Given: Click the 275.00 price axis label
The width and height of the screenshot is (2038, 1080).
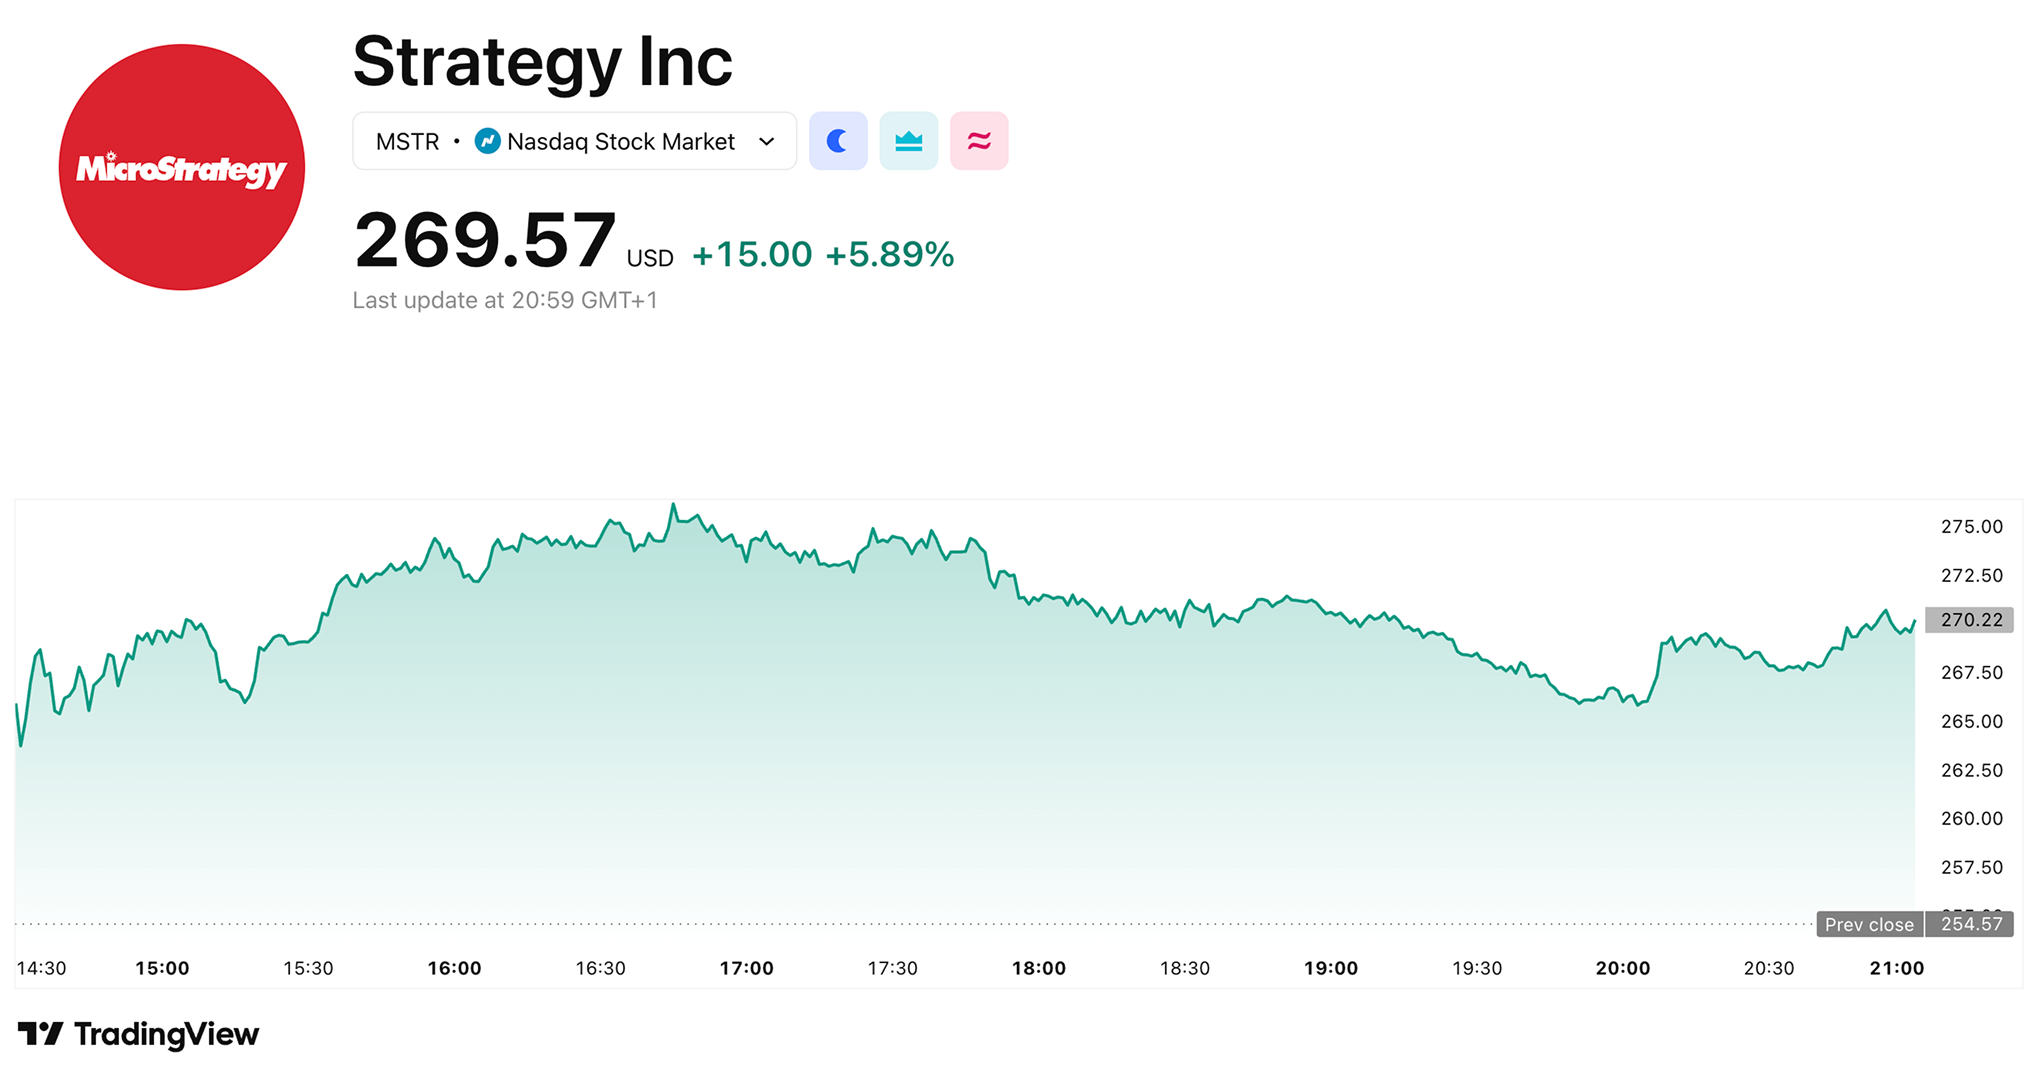Looking at the screenshot, I should [x=1973, y=526].
